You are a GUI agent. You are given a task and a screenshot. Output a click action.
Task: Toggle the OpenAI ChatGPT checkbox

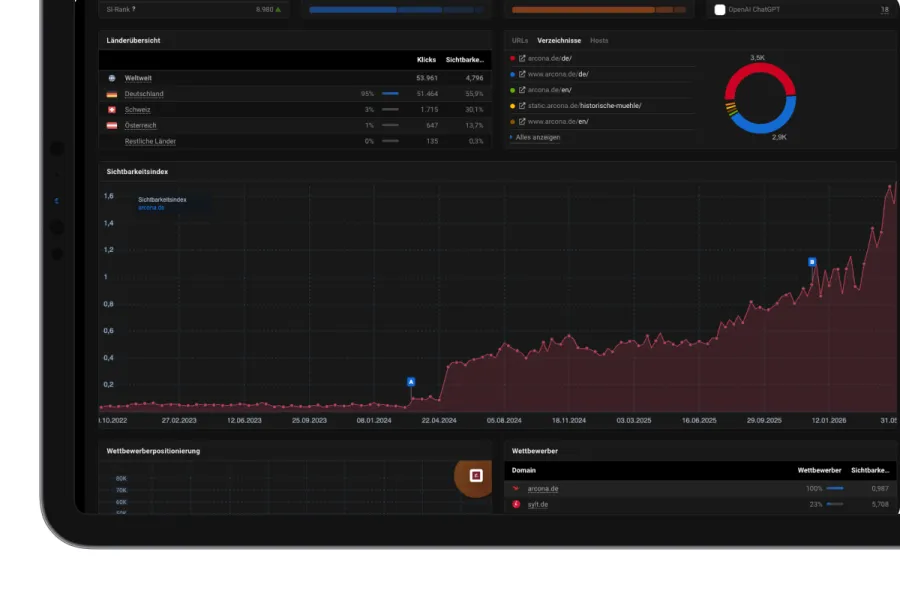coord(720,10)
